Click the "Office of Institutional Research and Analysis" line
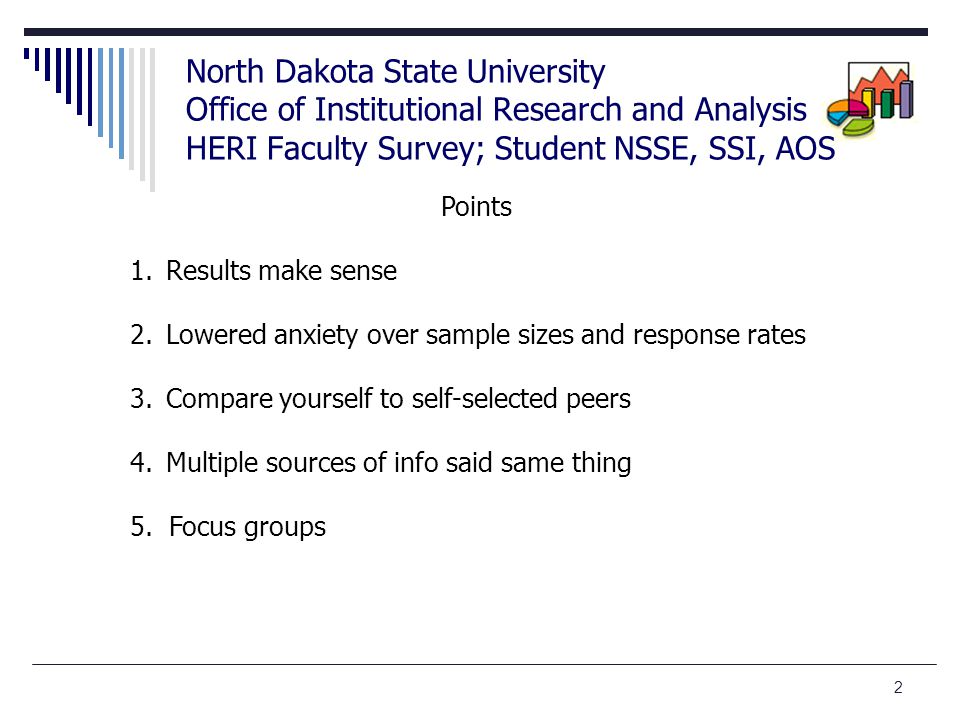 (496, 110)
